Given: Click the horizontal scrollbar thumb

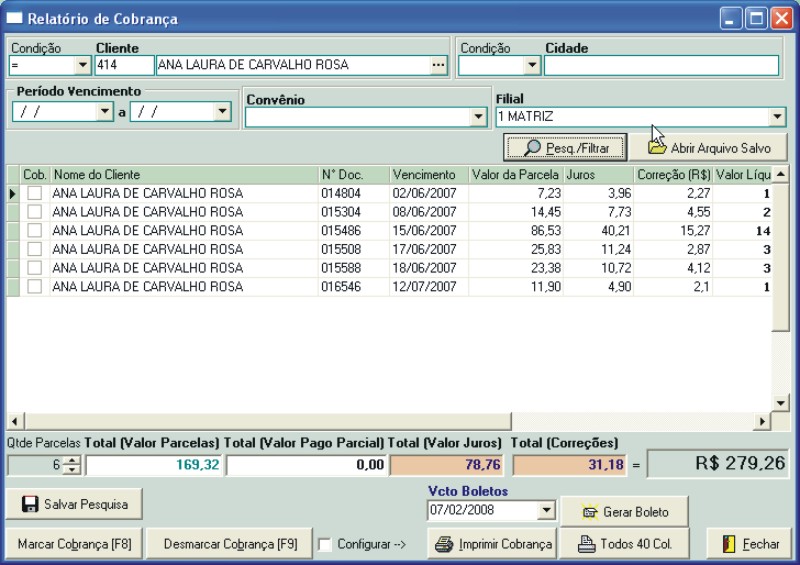Looking at the screenshot, I should [x=268, y=421].
